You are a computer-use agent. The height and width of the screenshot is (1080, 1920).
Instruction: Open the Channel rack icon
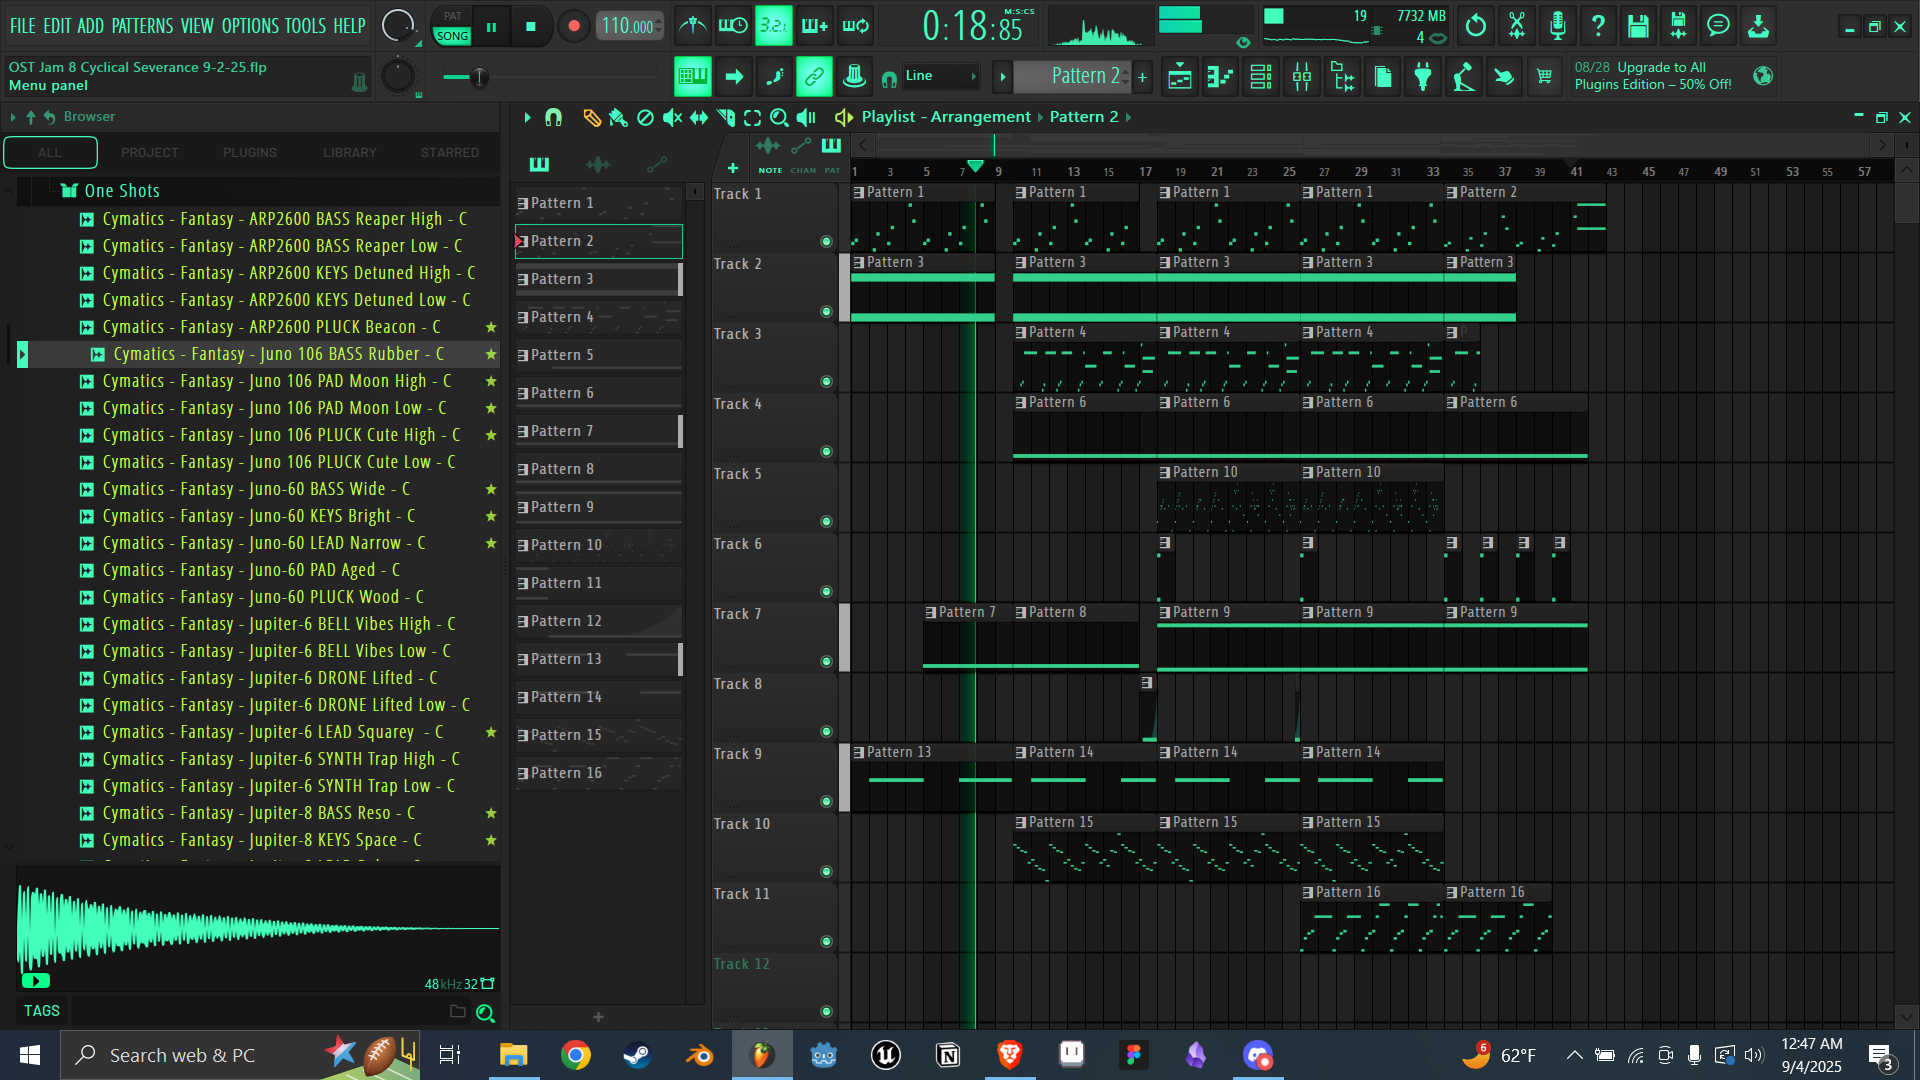pyautogui.click(x=1261, y=77)
